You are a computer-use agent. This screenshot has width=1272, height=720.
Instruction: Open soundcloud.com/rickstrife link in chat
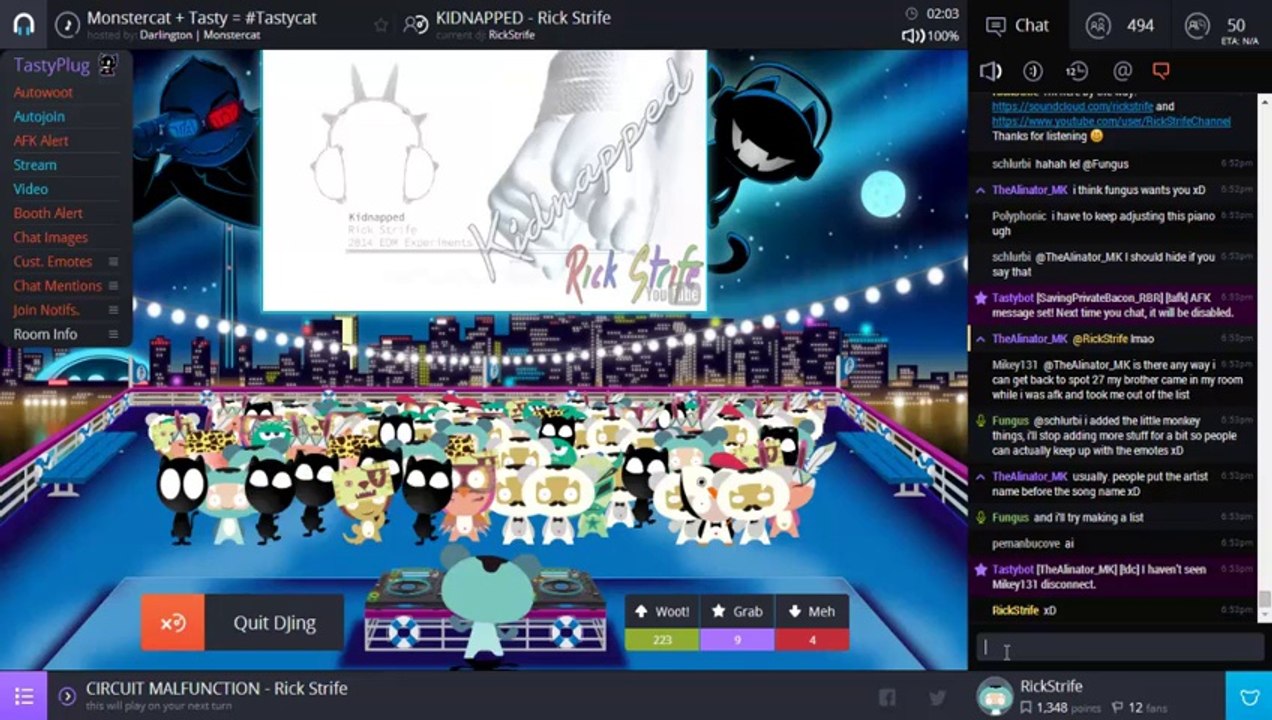coord(1072,106)
